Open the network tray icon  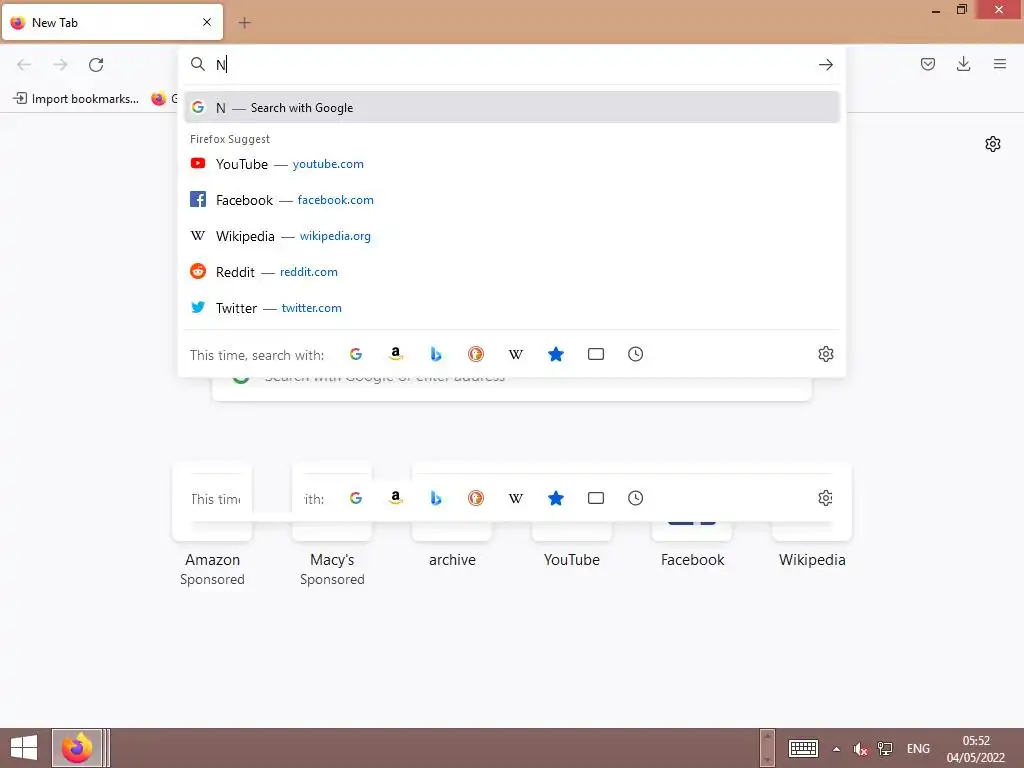[885, 749]
